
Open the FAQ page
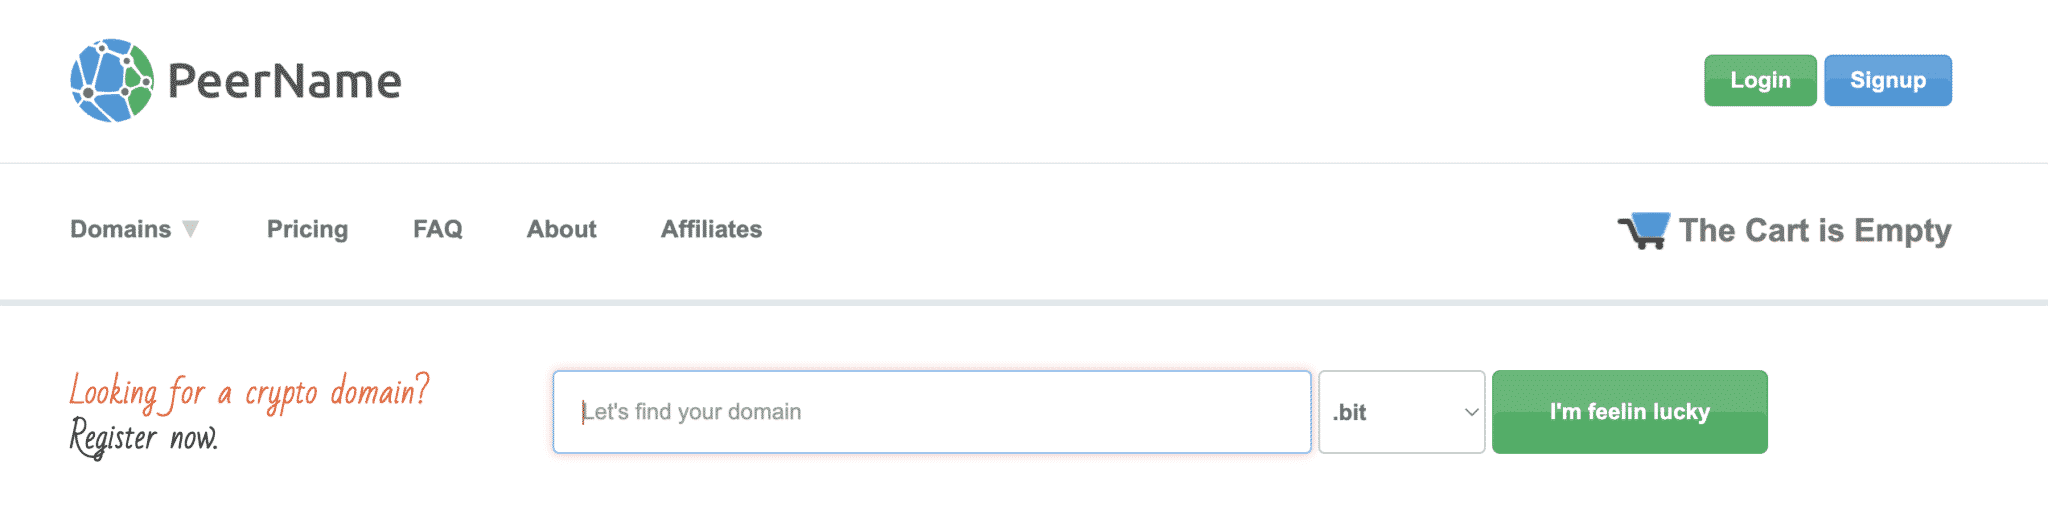(438, 229)
